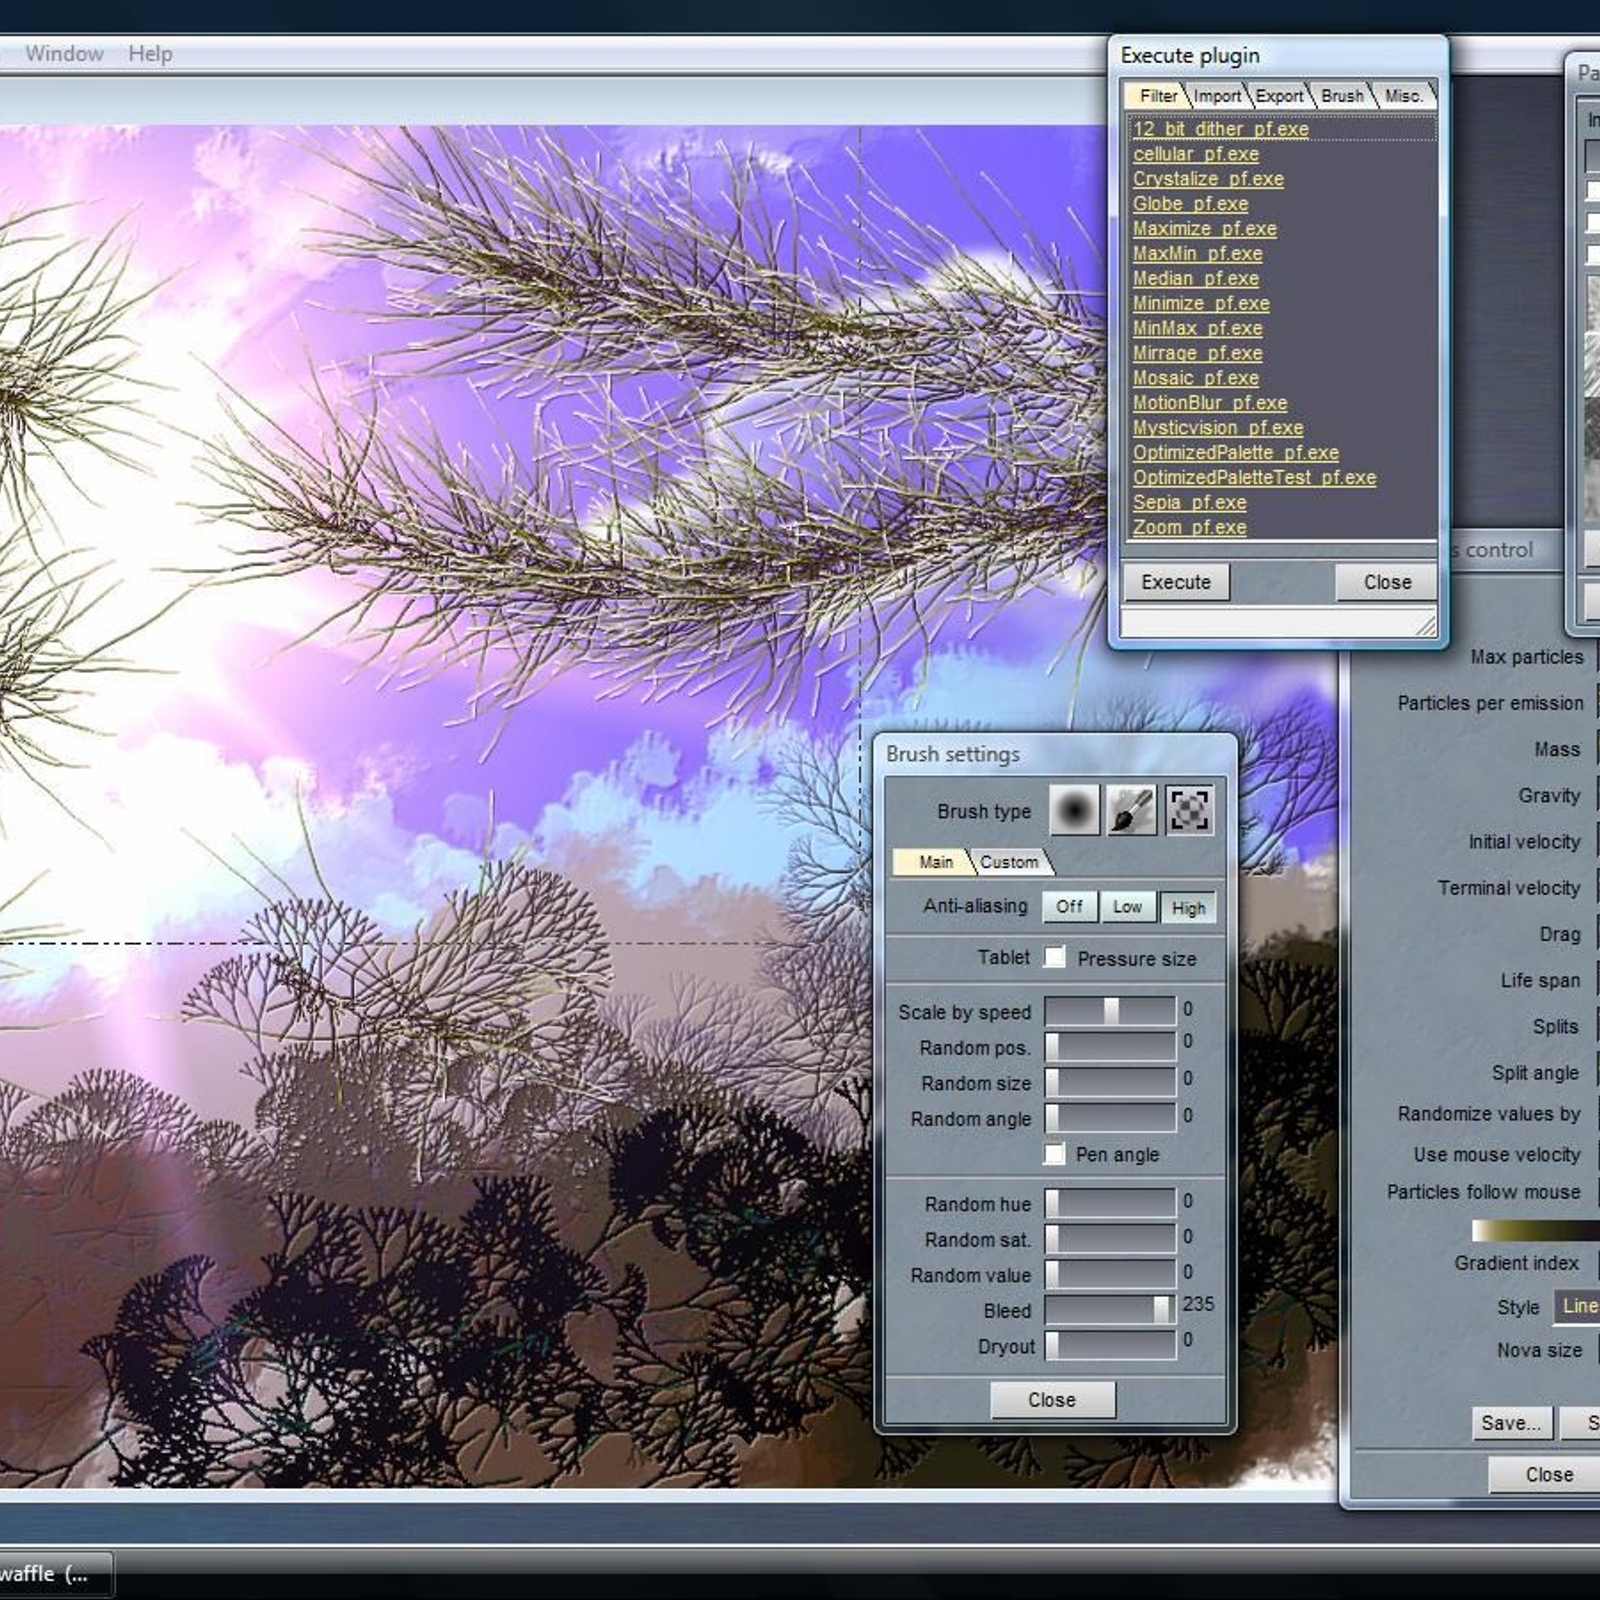Select Maximize_pf.exe plugin
1600x1600 pixels.
(x=1204, y=229)
